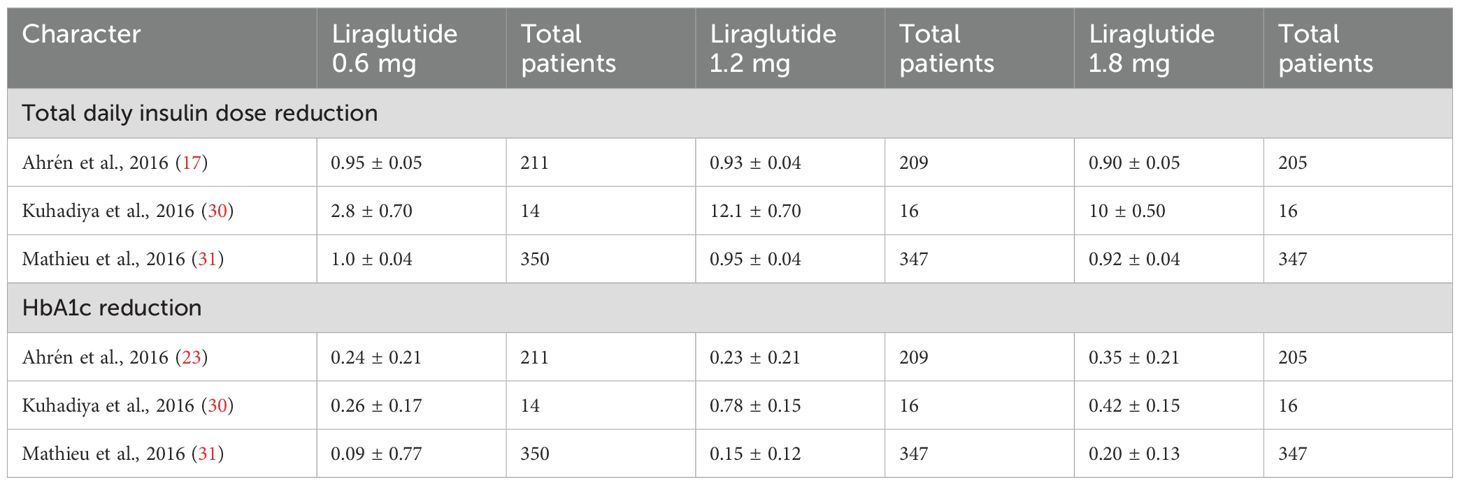Click the 1.0 ± 0.04 cell
1460x485 pixels.
[374, 260]
